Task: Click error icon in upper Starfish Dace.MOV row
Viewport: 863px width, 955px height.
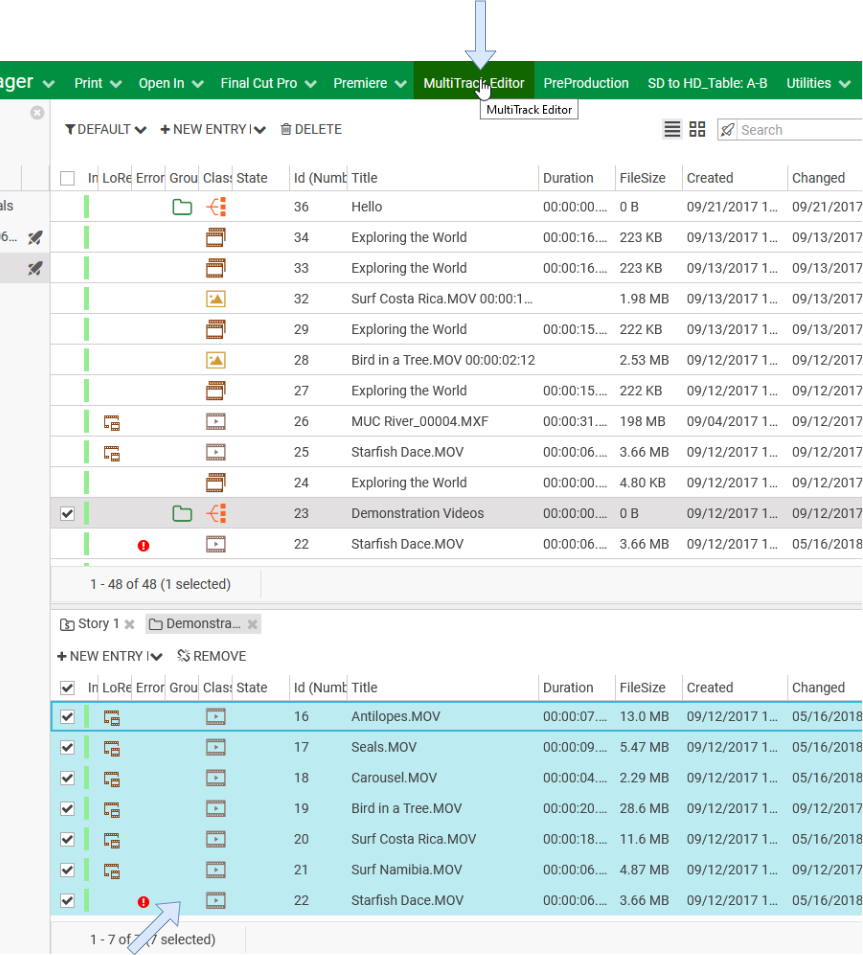Action: tap(143, 545)
